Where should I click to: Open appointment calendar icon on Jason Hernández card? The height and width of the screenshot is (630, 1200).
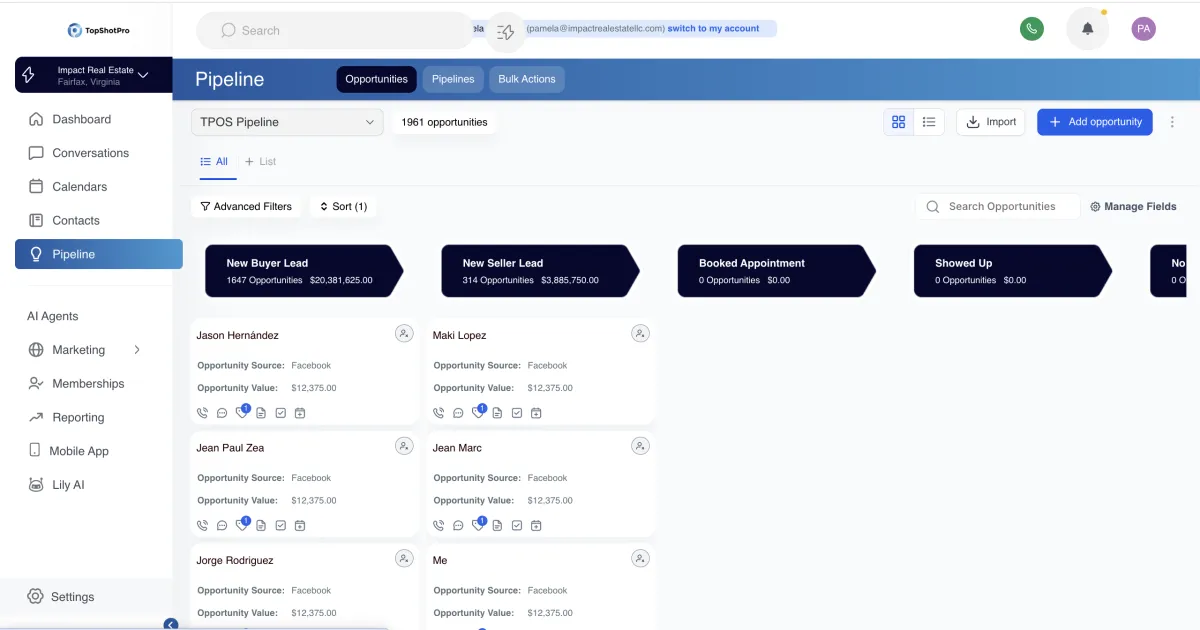coord(300,413)
